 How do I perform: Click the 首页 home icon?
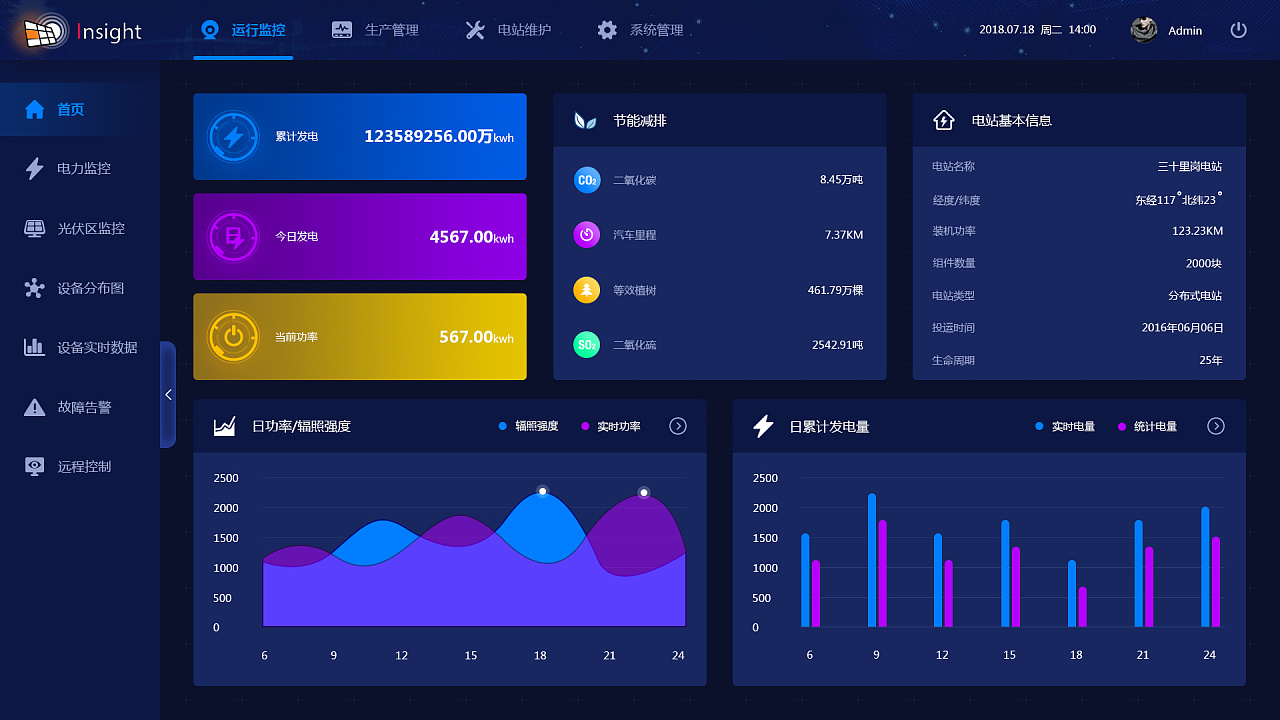point(35,109)
